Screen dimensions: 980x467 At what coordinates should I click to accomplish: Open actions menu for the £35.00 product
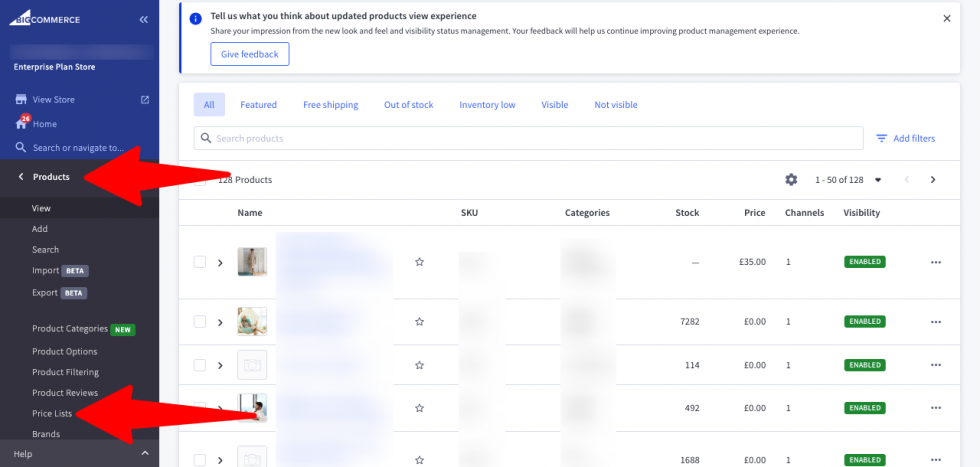click(x=936, y=262)
